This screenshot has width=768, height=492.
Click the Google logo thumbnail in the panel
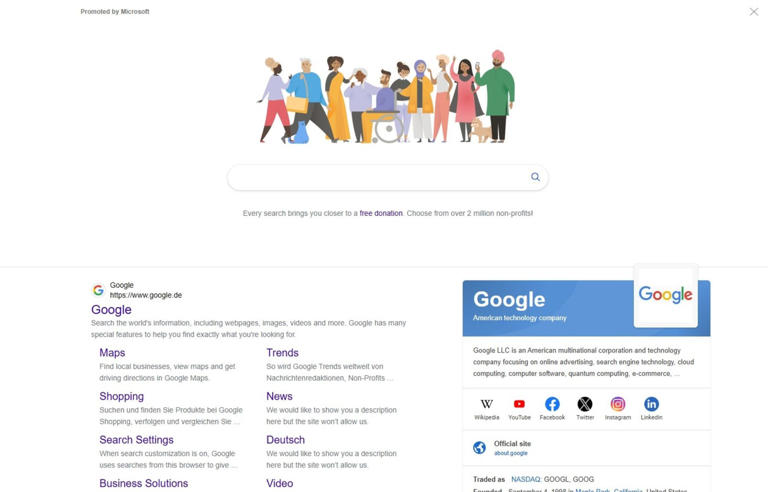(666, 295)
